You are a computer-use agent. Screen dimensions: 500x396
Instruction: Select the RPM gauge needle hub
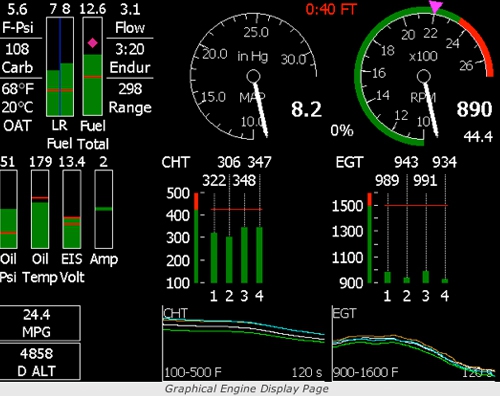(424, 76)
